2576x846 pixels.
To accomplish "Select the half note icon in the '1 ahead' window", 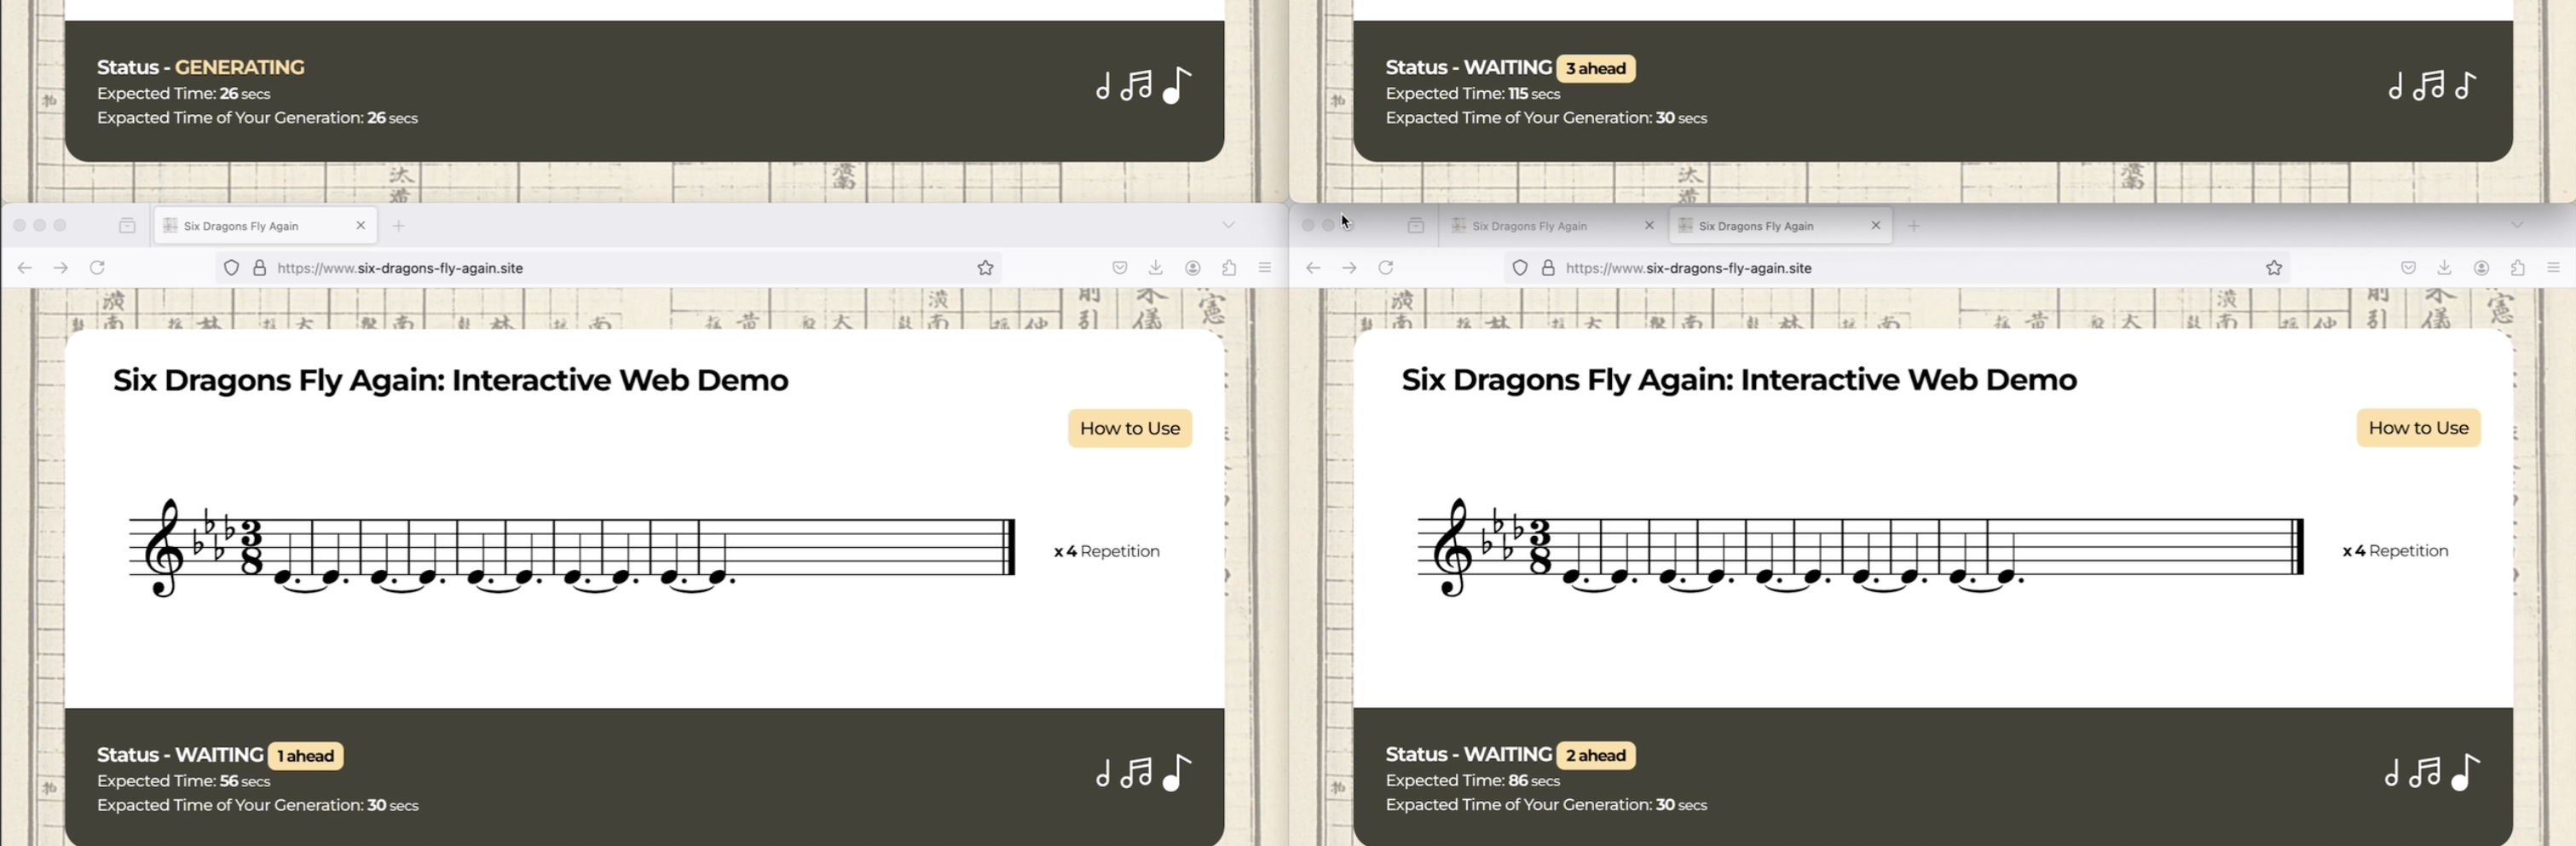I will coord(1103,774).
